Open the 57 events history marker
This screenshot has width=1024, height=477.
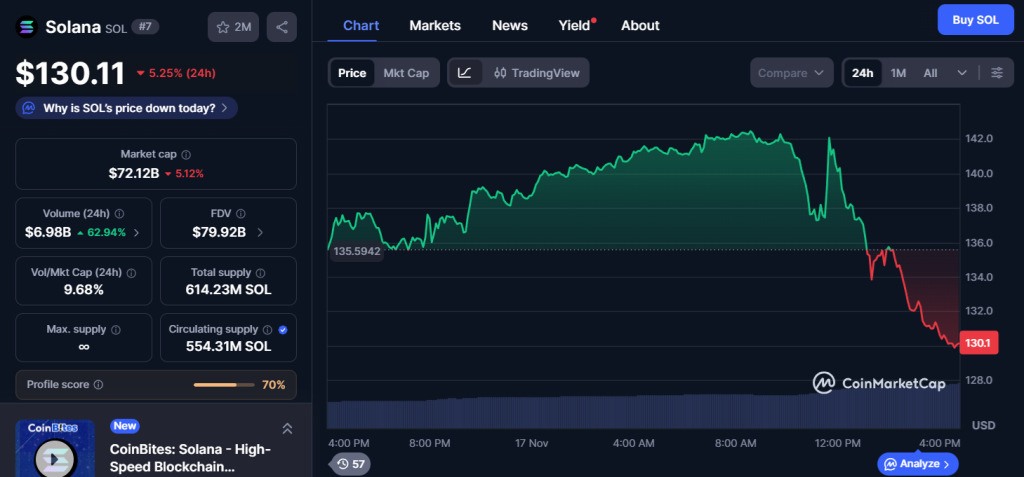click(x=350, y=464)
